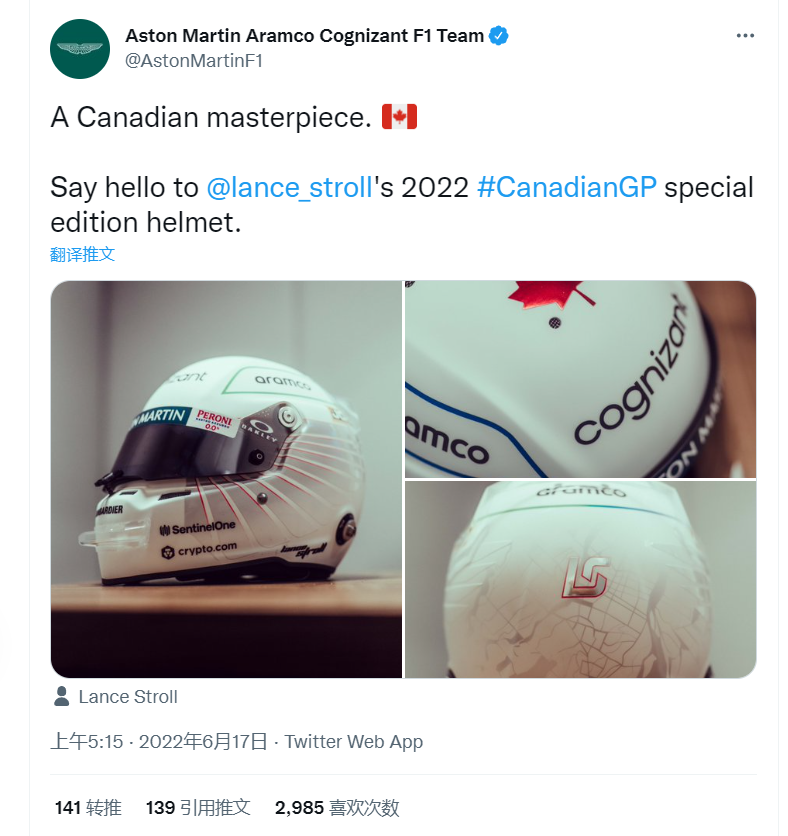Click the Twitter Web App source link
The height and width of the screenshot is (836, 788).
point(353,742)
